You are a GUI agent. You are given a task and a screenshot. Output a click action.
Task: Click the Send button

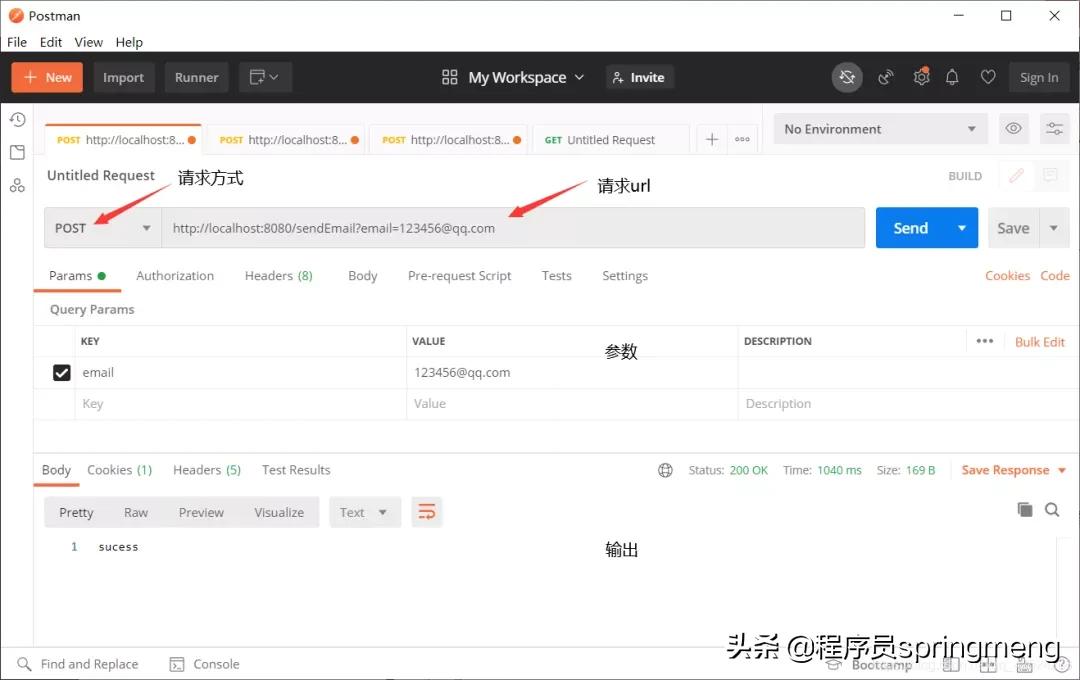pyautogui.click(x=911, y=228)
